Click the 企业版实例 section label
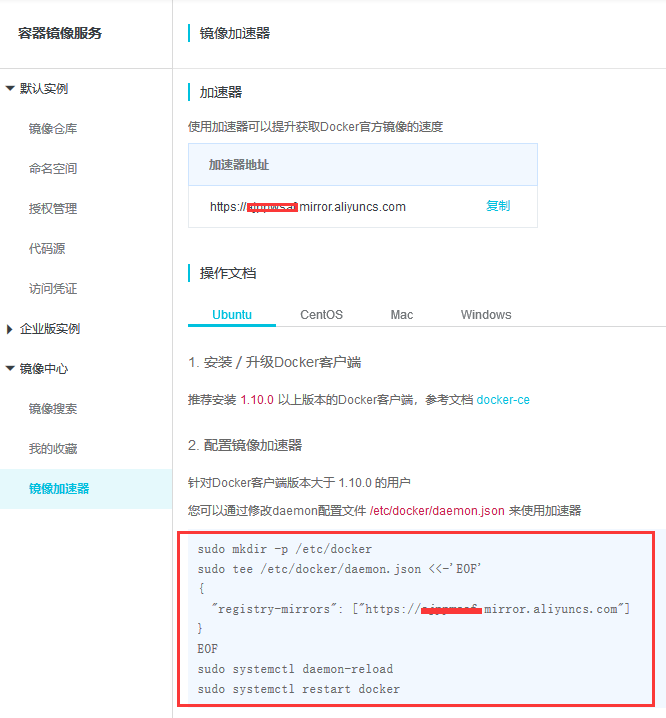This screenshot has width=666, height=718. point(50,329)
